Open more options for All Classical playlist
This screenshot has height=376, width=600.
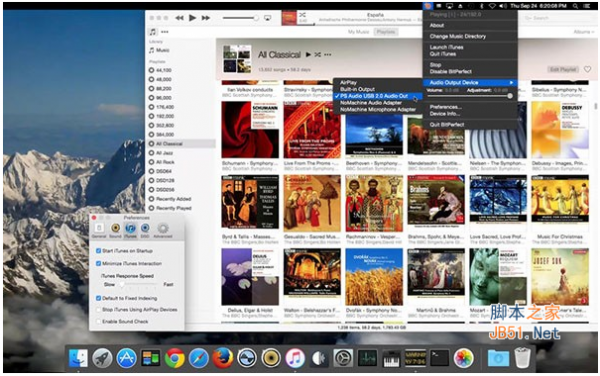pos(328,55)
